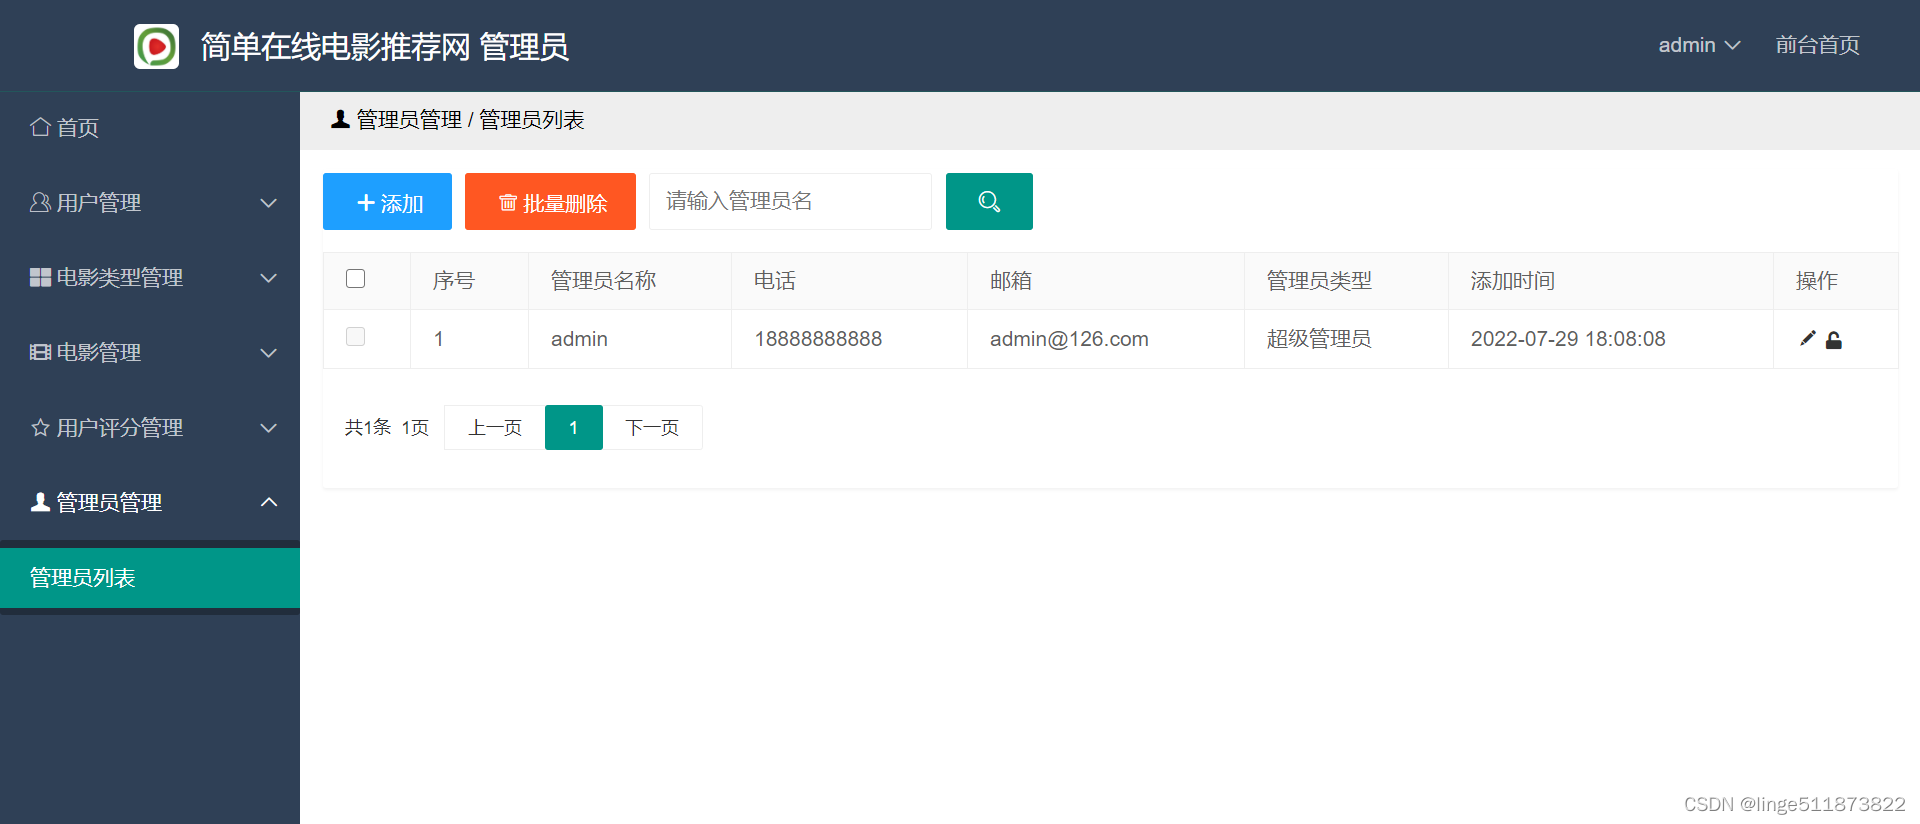Click the person icon beside 管理员管理

click(40, 502)
